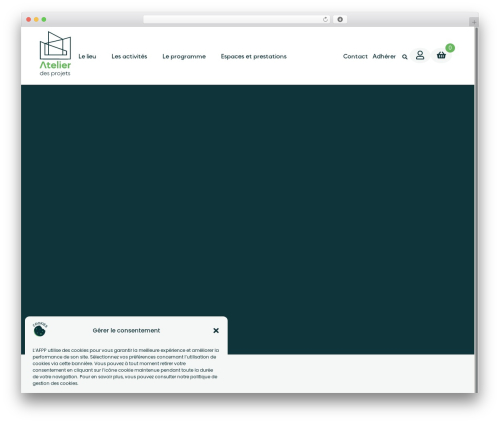Click the page vertical scrollbar

476,209
